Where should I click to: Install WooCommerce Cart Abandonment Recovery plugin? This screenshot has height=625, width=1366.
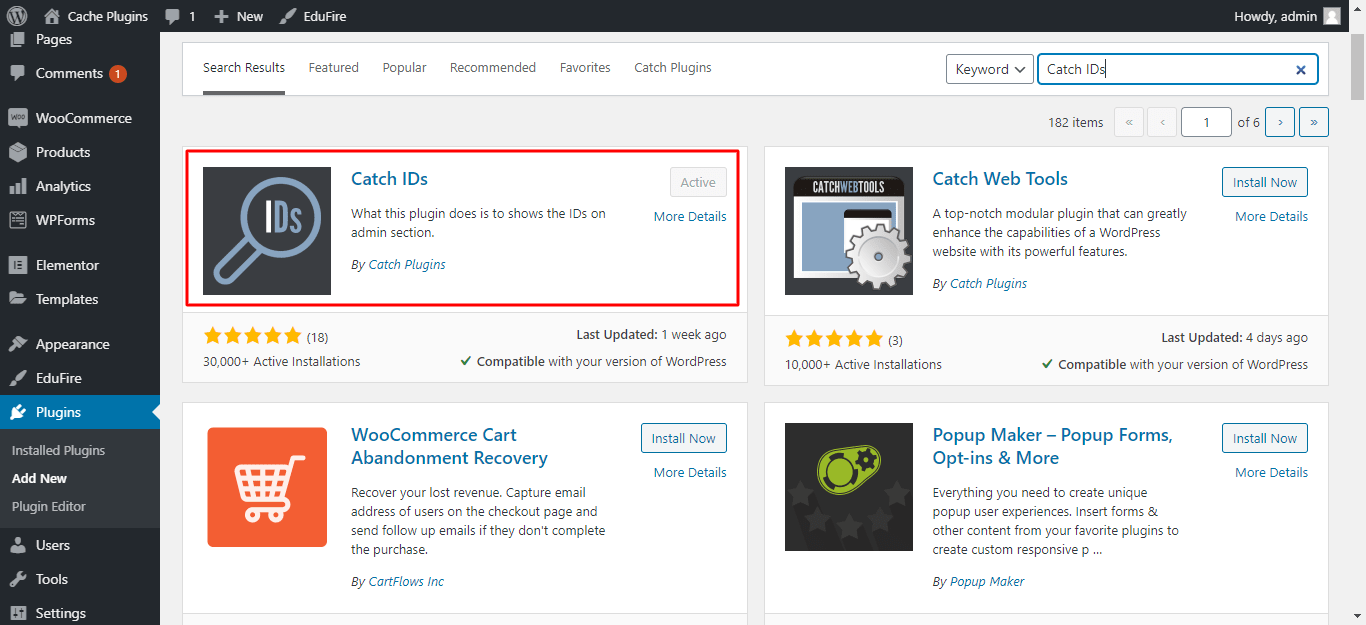(684, 438)
